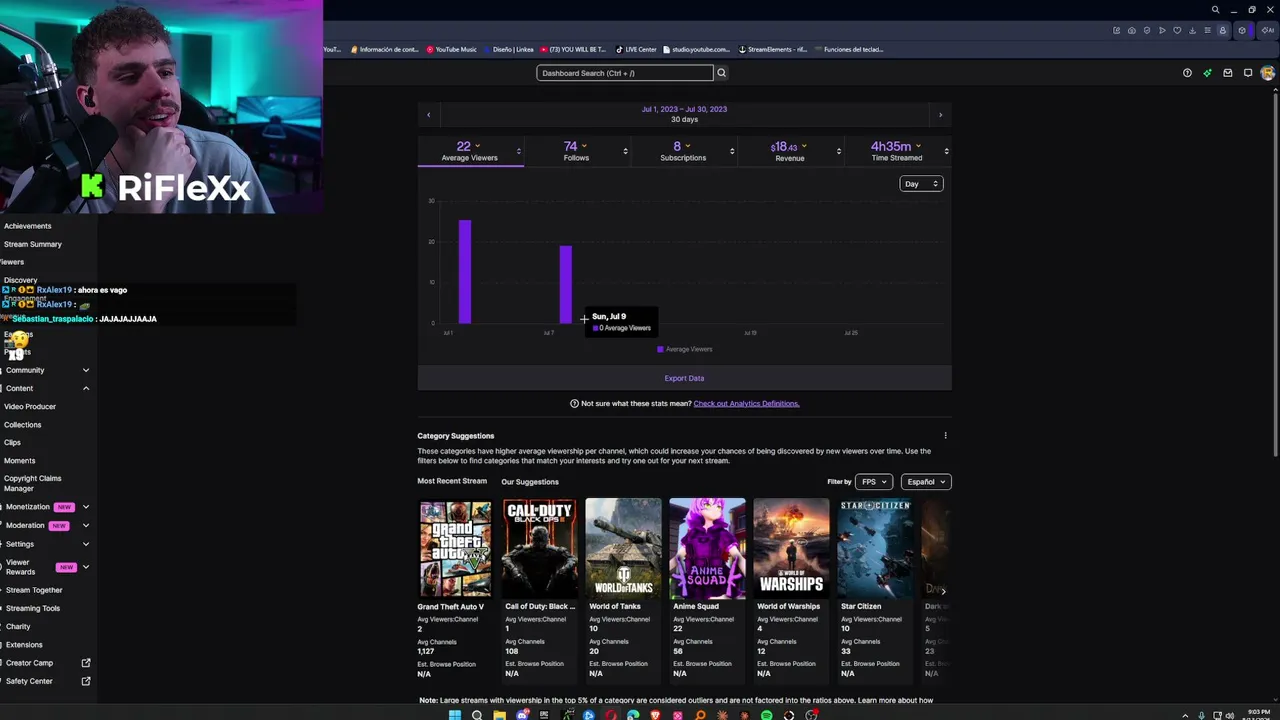Collapse the Content sidebar section

pos(86,388)
